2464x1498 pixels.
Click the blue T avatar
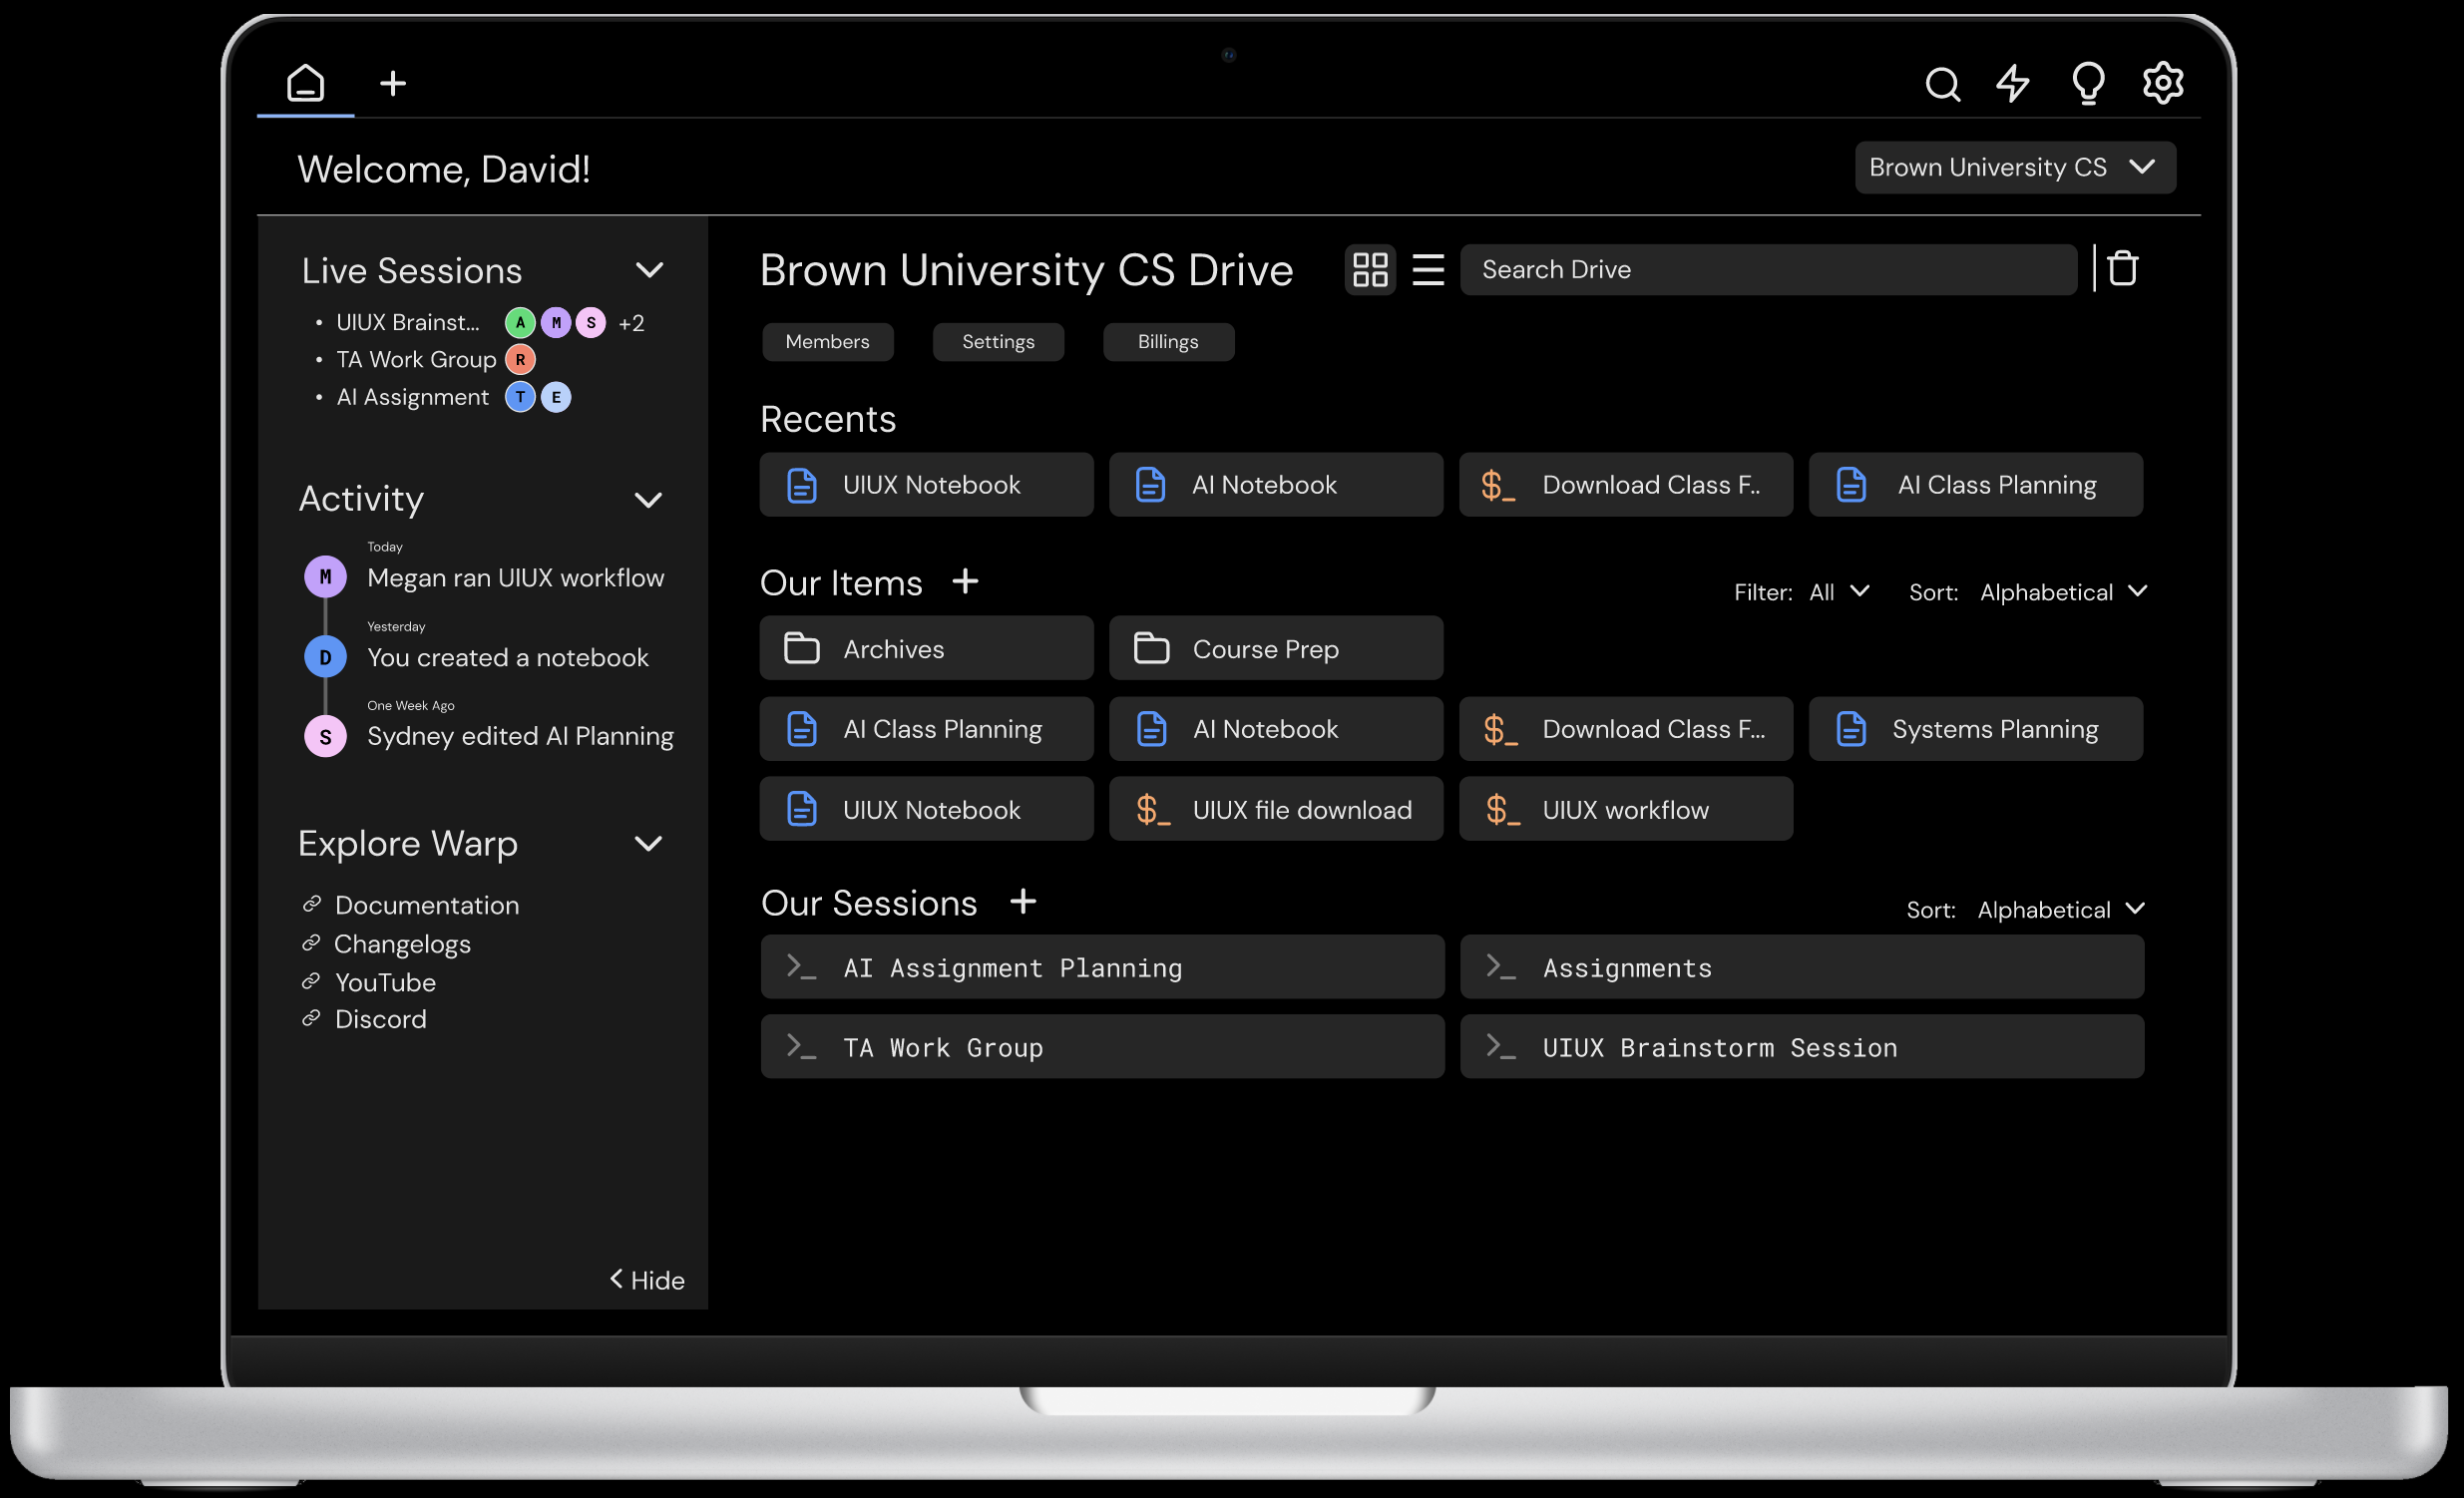coord(520,397)
